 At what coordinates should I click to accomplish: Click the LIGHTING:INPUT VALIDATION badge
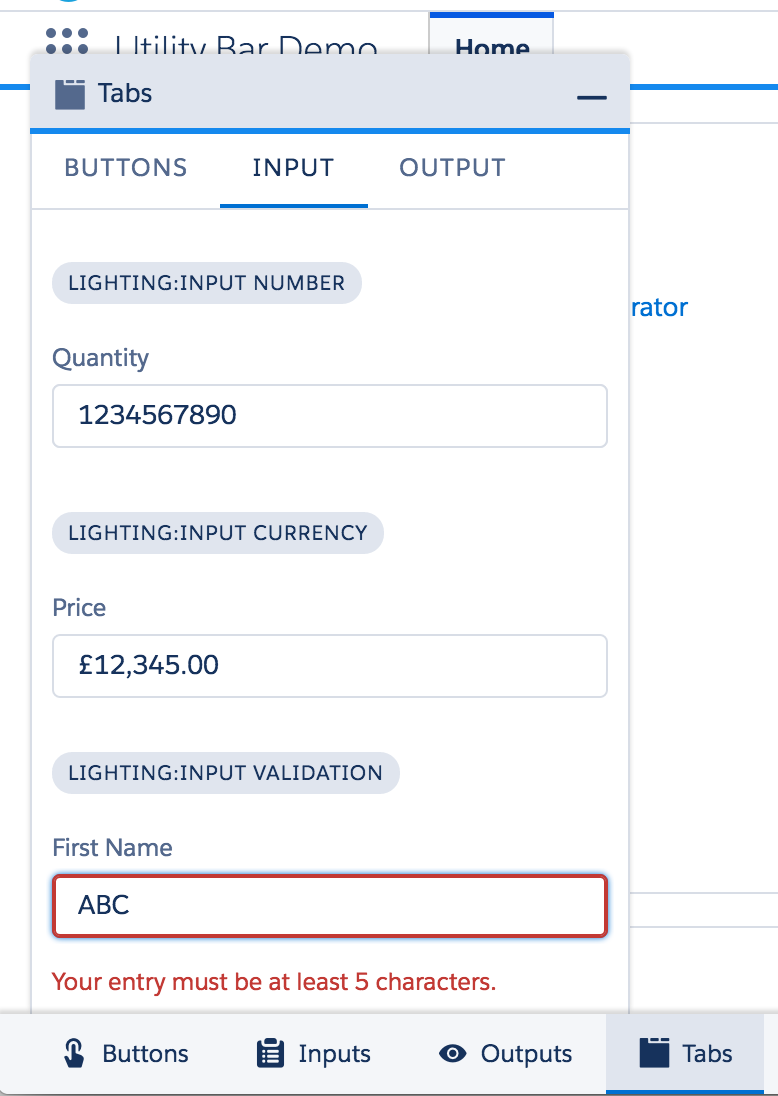[225, 773]
